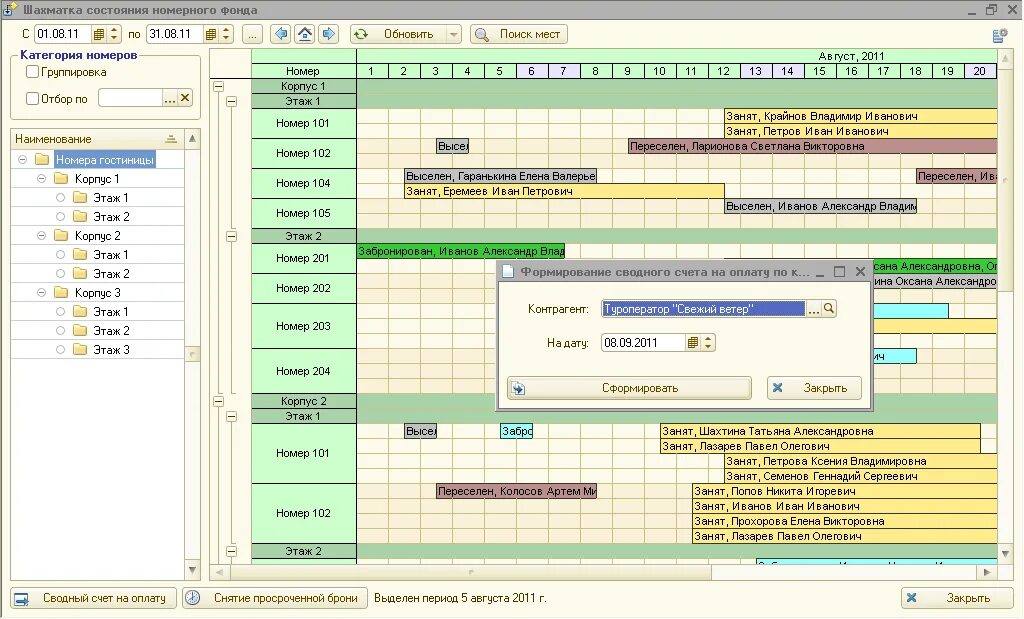
Task: Click Снятие просроченной брони button
Action: (275, 598)
